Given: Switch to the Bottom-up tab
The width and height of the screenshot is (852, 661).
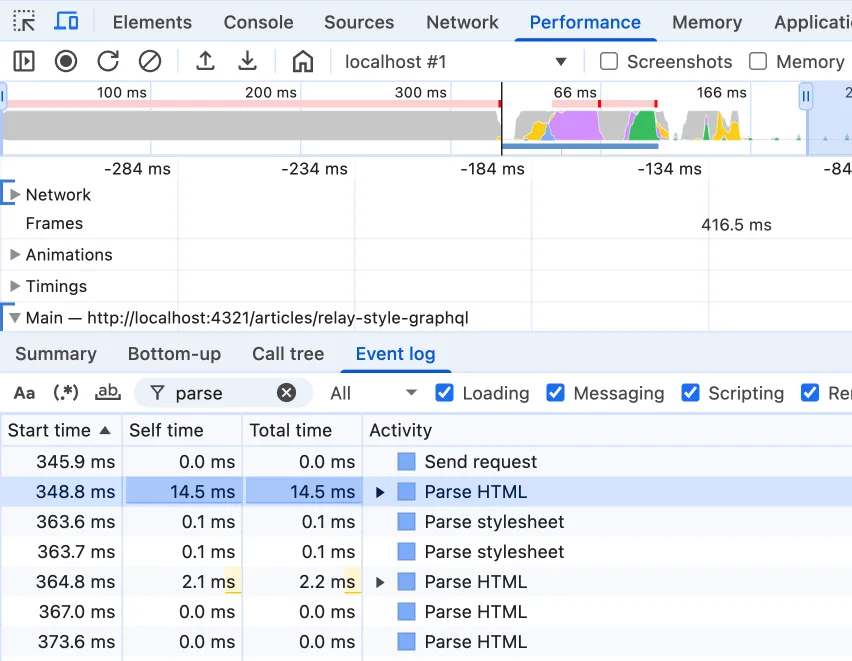Looking at the screenshot, I should coord(174,353).
